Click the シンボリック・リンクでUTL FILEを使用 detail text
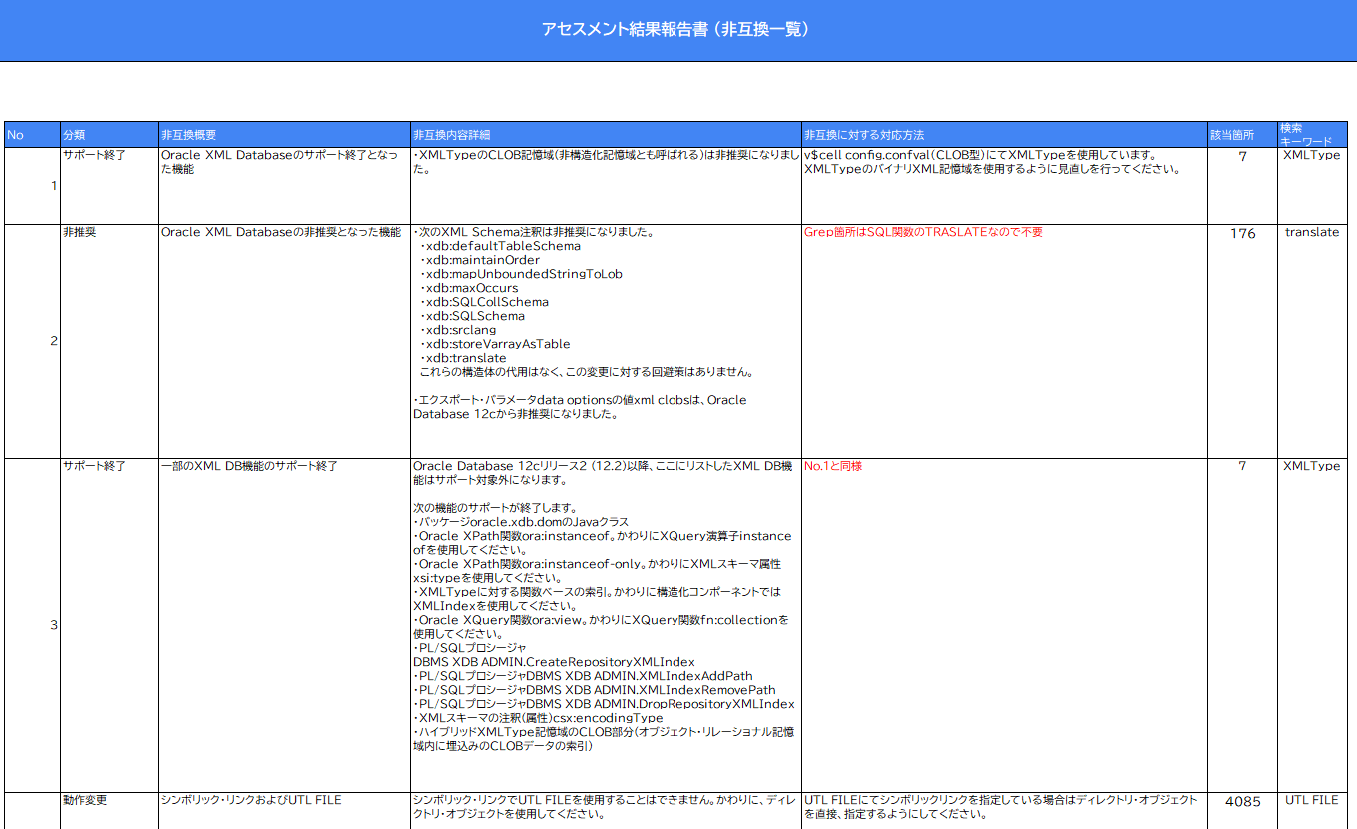Viewport: 1357px width, 829px height. pyautogui.click(x=605, y=807)
